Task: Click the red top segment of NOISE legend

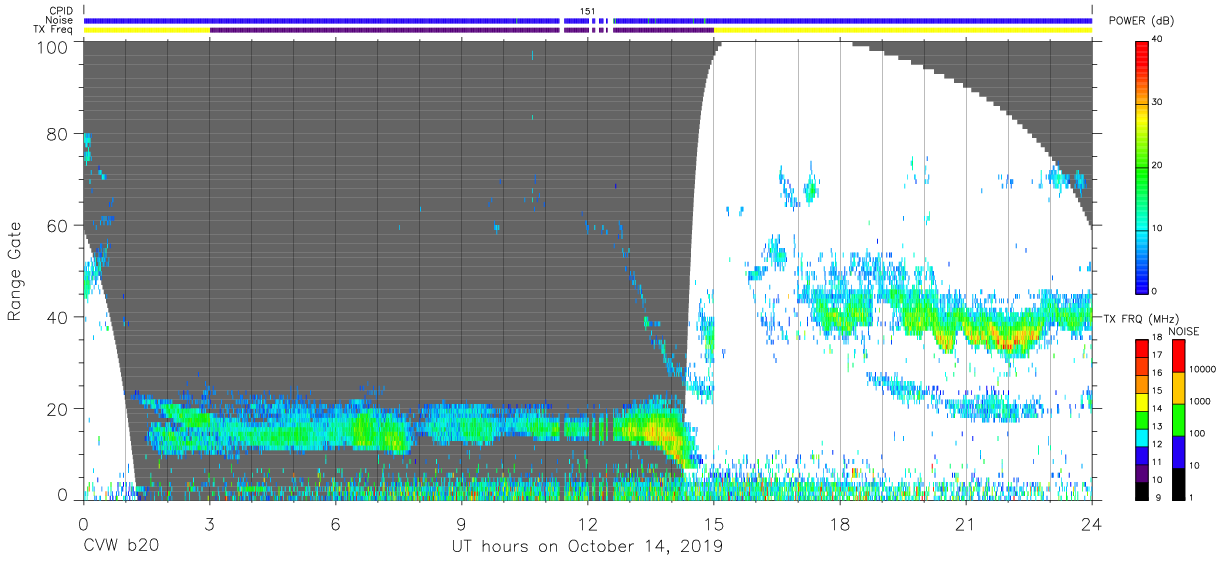Action: [x=1178, y=356]
